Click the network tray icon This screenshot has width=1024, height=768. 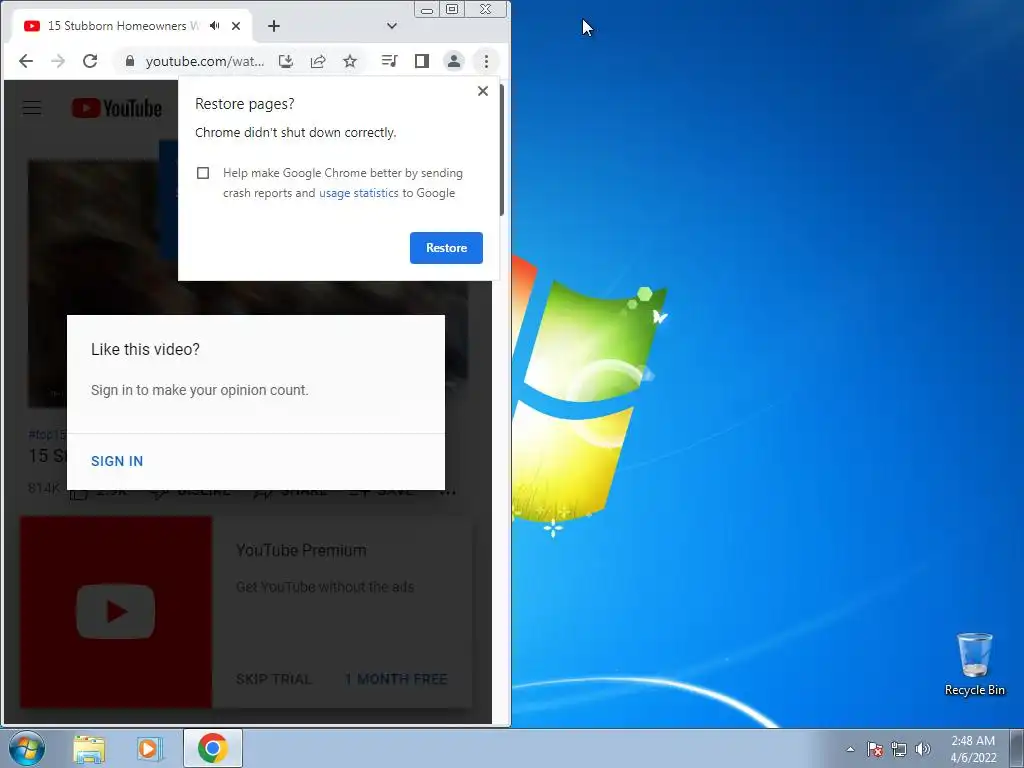coord(899,750)
